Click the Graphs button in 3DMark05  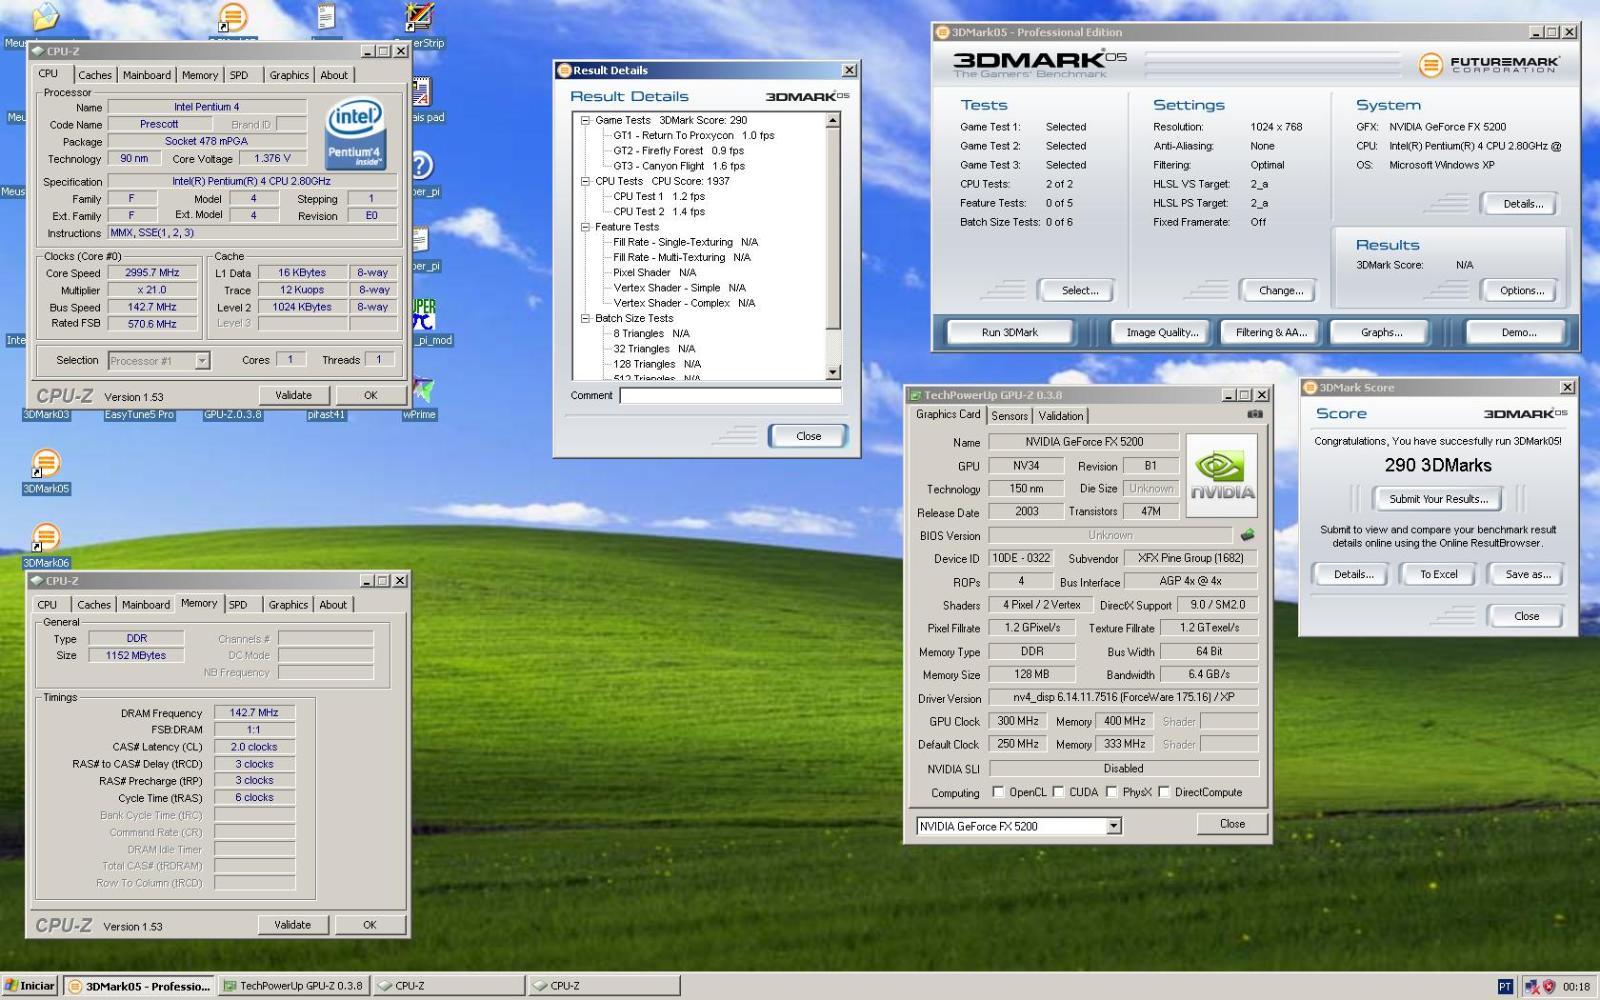(1381, 332)
